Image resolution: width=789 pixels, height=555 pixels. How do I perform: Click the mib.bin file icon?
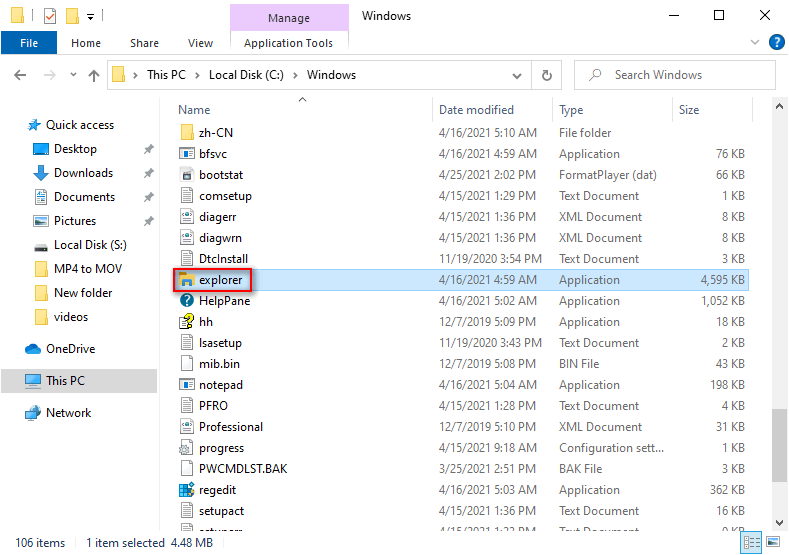coord(187,363)
